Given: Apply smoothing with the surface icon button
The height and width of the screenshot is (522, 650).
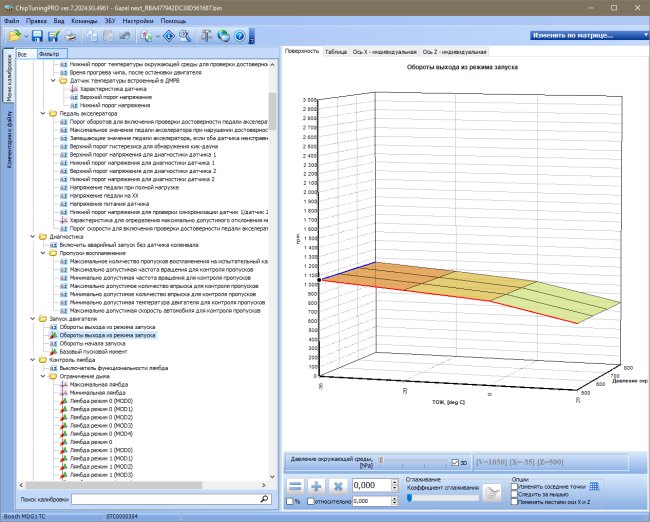Looking at the screenshot, I should pyautogui.click(x=492, y=493).
